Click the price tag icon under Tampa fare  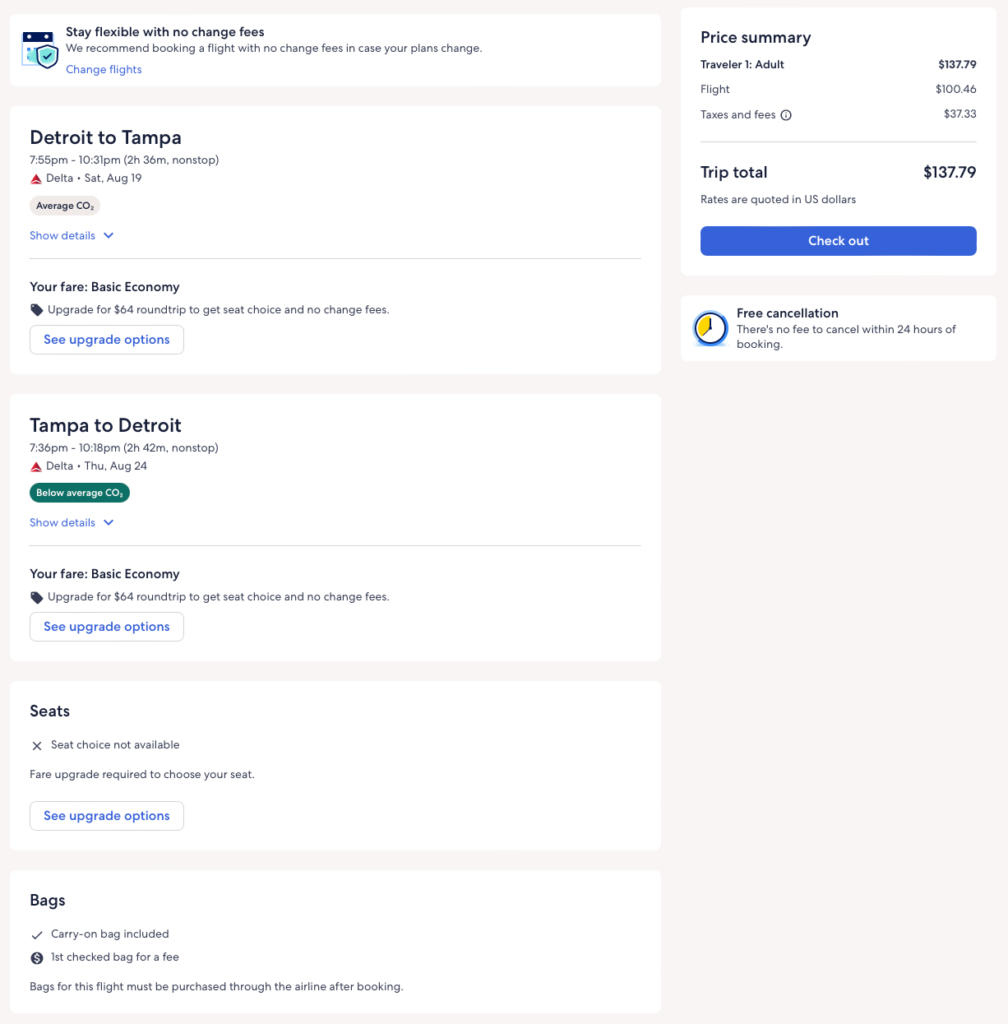coord(37,597)
